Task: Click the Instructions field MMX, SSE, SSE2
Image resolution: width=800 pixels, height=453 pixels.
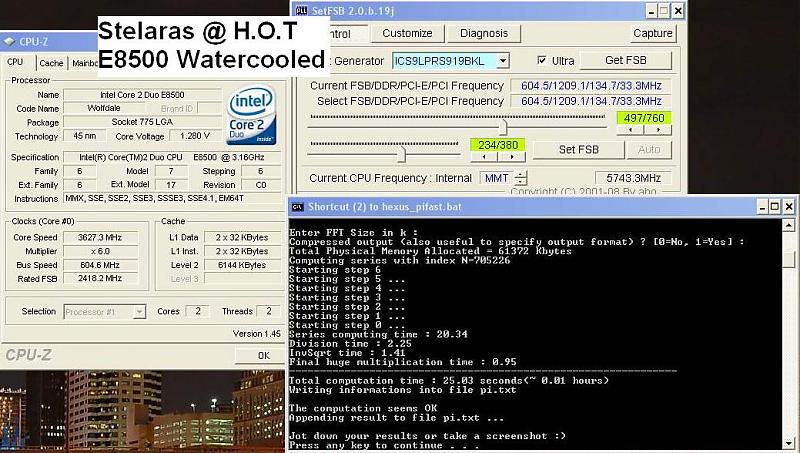Action: (172, 198)
